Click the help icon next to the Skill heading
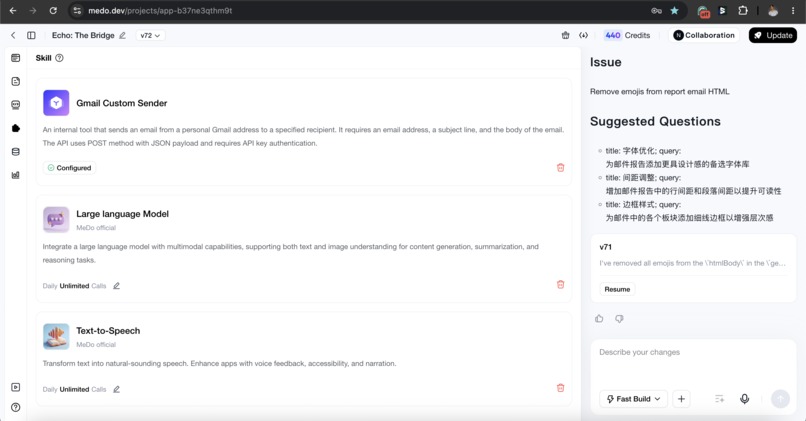Viewport: 806px width, 421px height. click(x=59, y=58)
